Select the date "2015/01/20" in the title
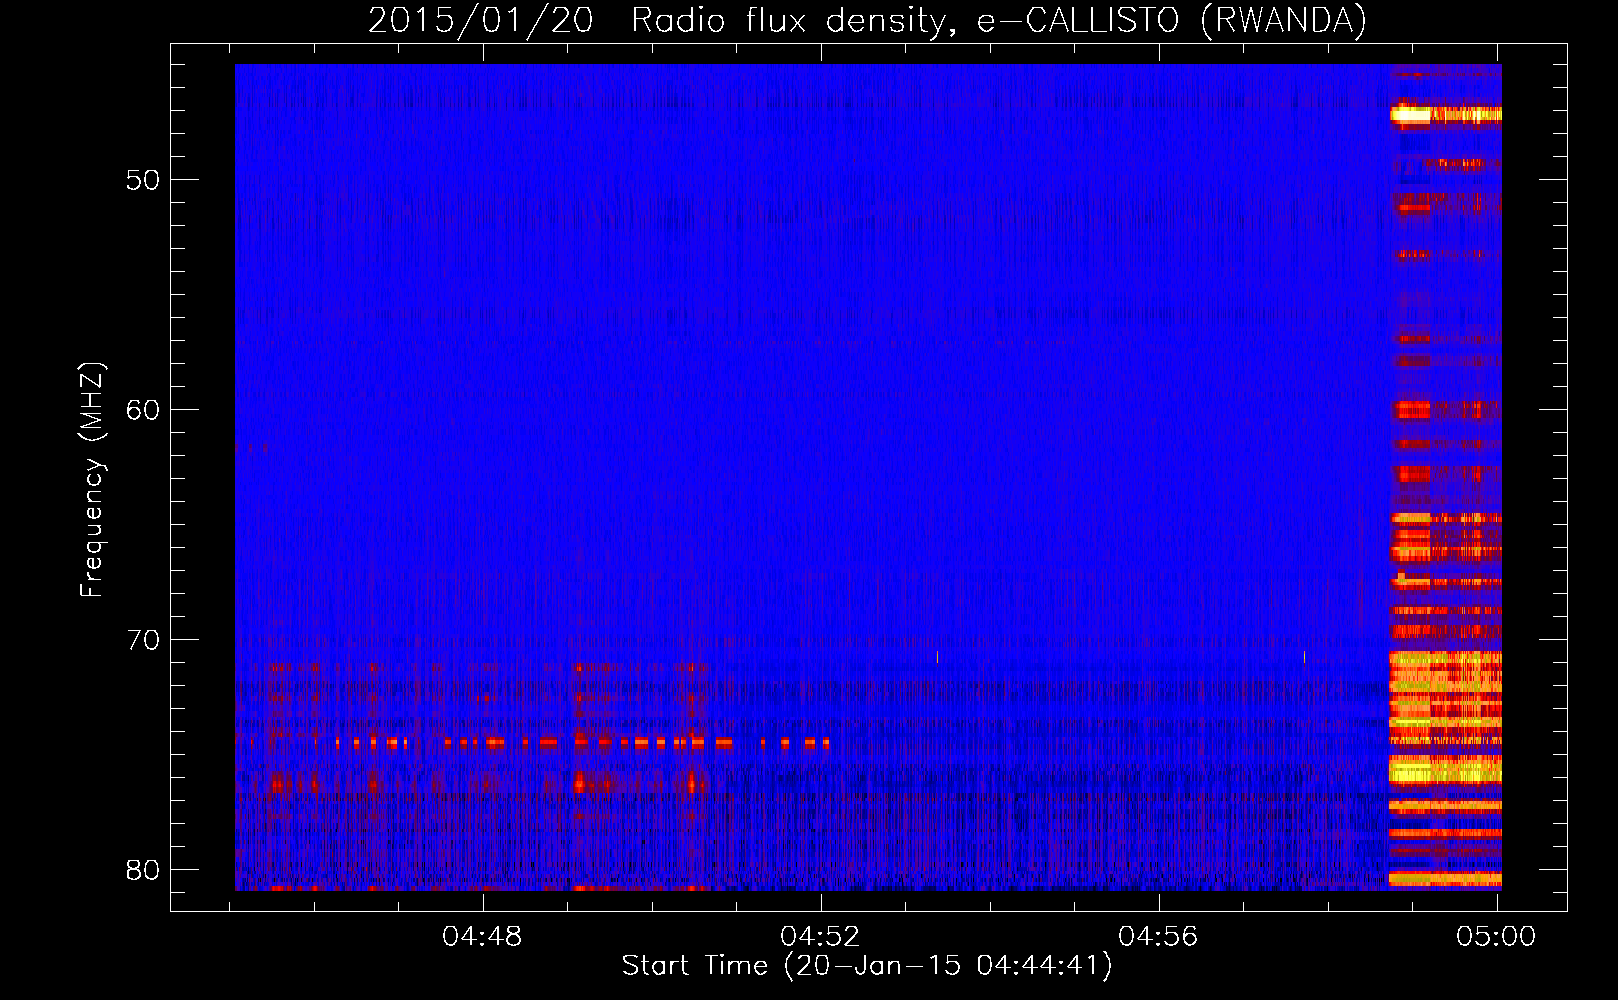This screenshot has width=1618, height=1000. (x=481, y=20)
